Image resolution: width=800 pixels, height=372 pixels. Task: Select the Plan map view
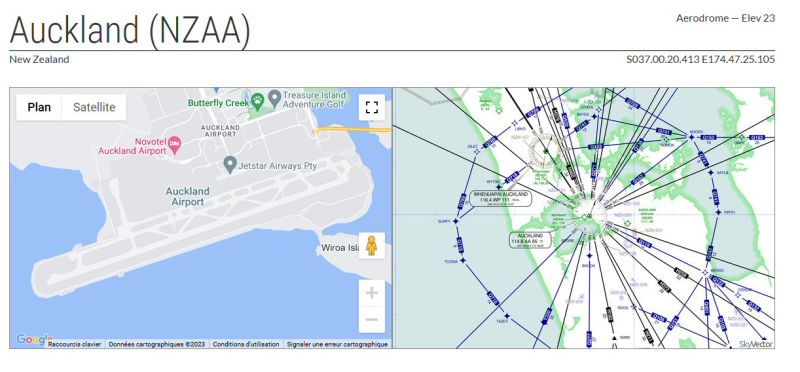pos(39,107)
